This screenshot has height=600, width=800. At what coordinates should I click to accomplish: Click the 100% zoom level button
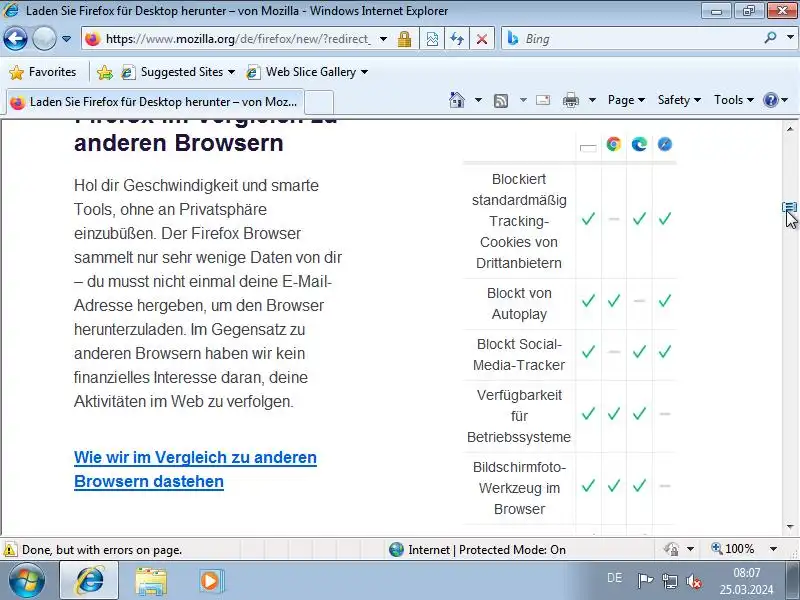733,549
